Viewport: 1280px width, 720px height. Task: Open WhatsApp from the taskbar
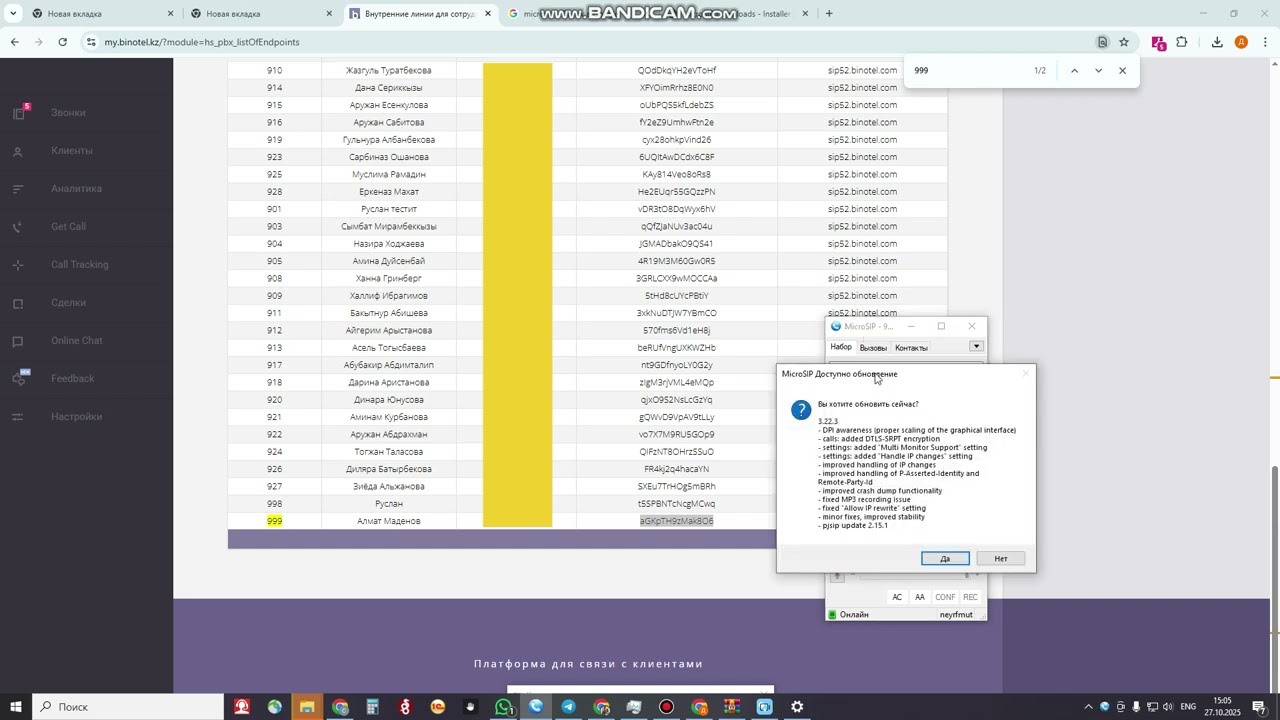[x=503, y=707]
